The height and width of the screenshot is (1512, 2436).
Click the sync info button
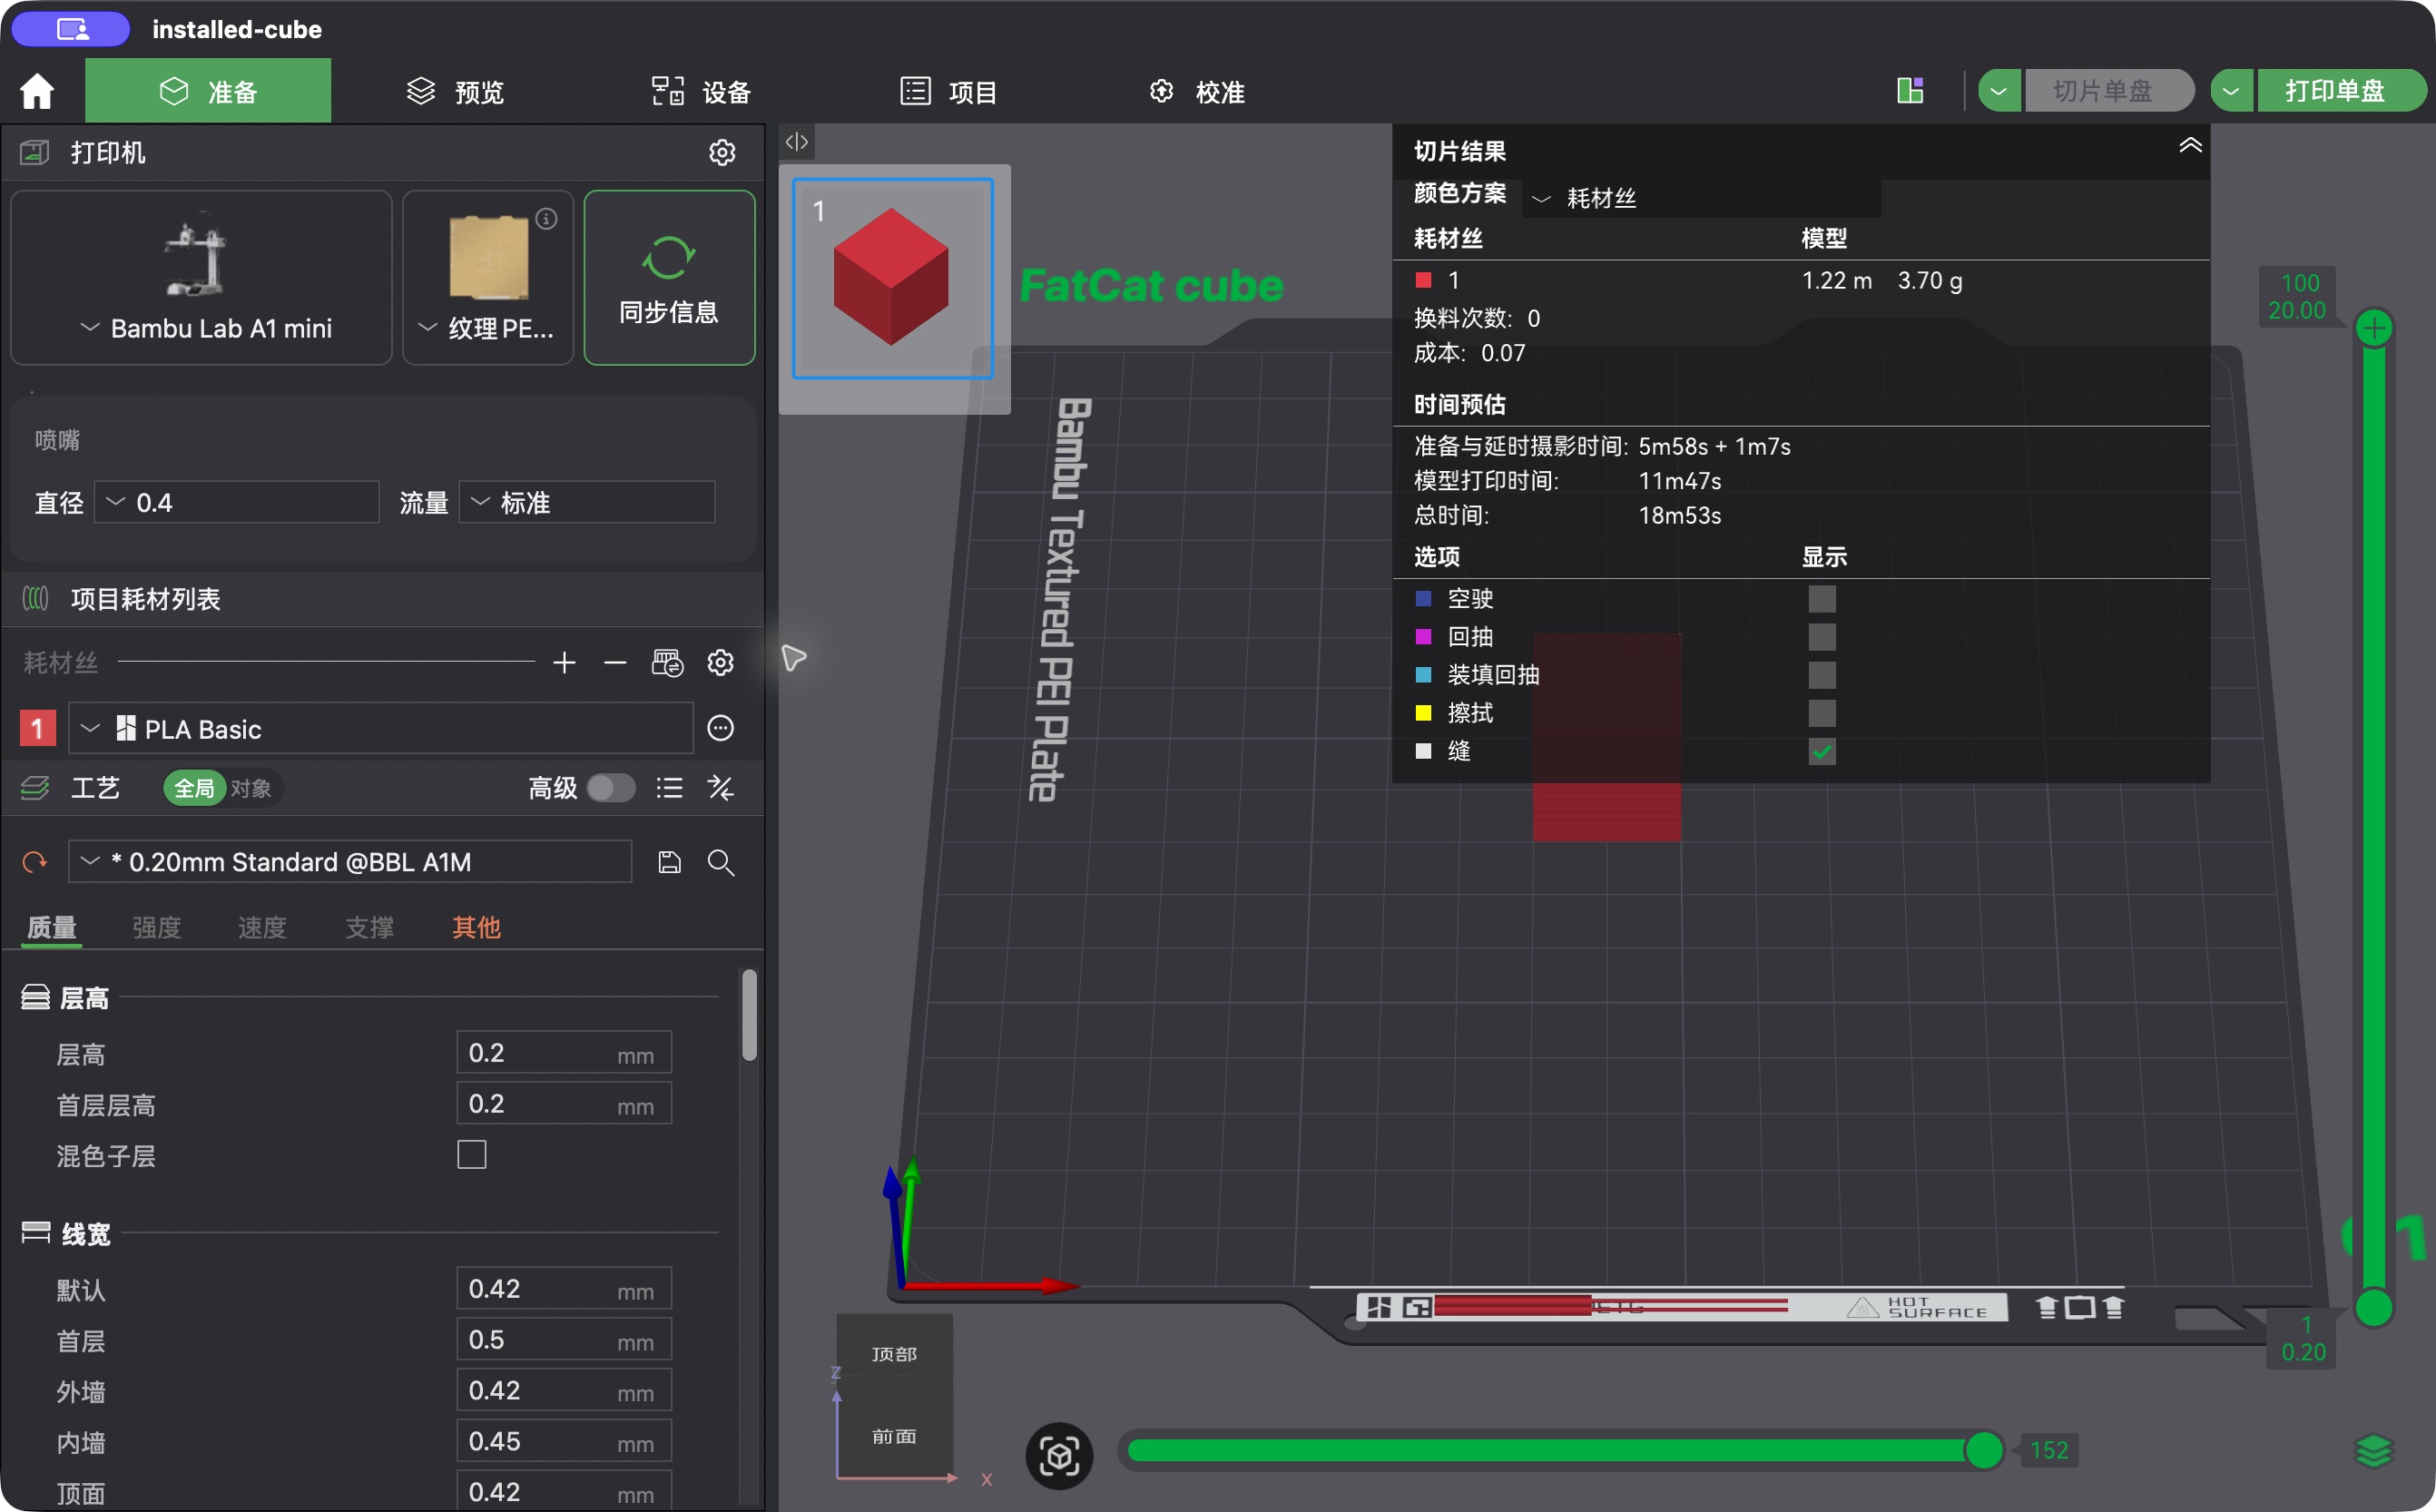click(x=668, y=277)
